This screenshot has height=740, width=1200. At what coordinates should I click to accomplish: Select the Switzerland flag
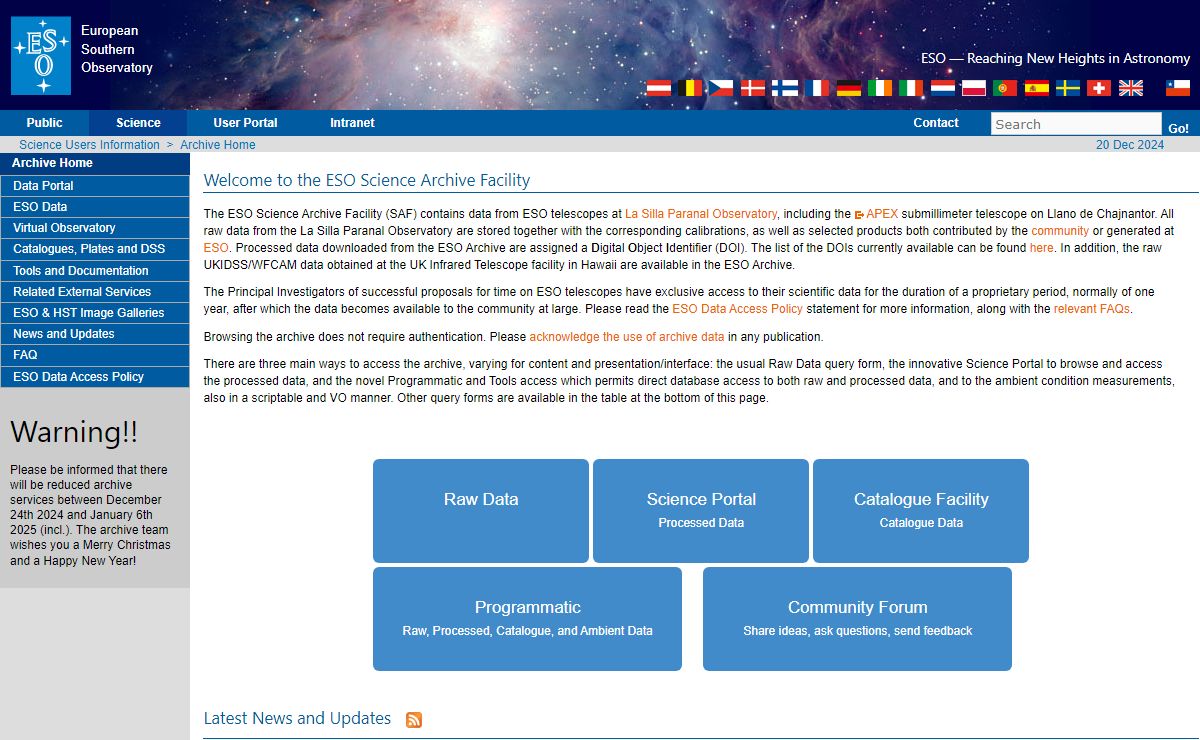tap(1099, 88)
